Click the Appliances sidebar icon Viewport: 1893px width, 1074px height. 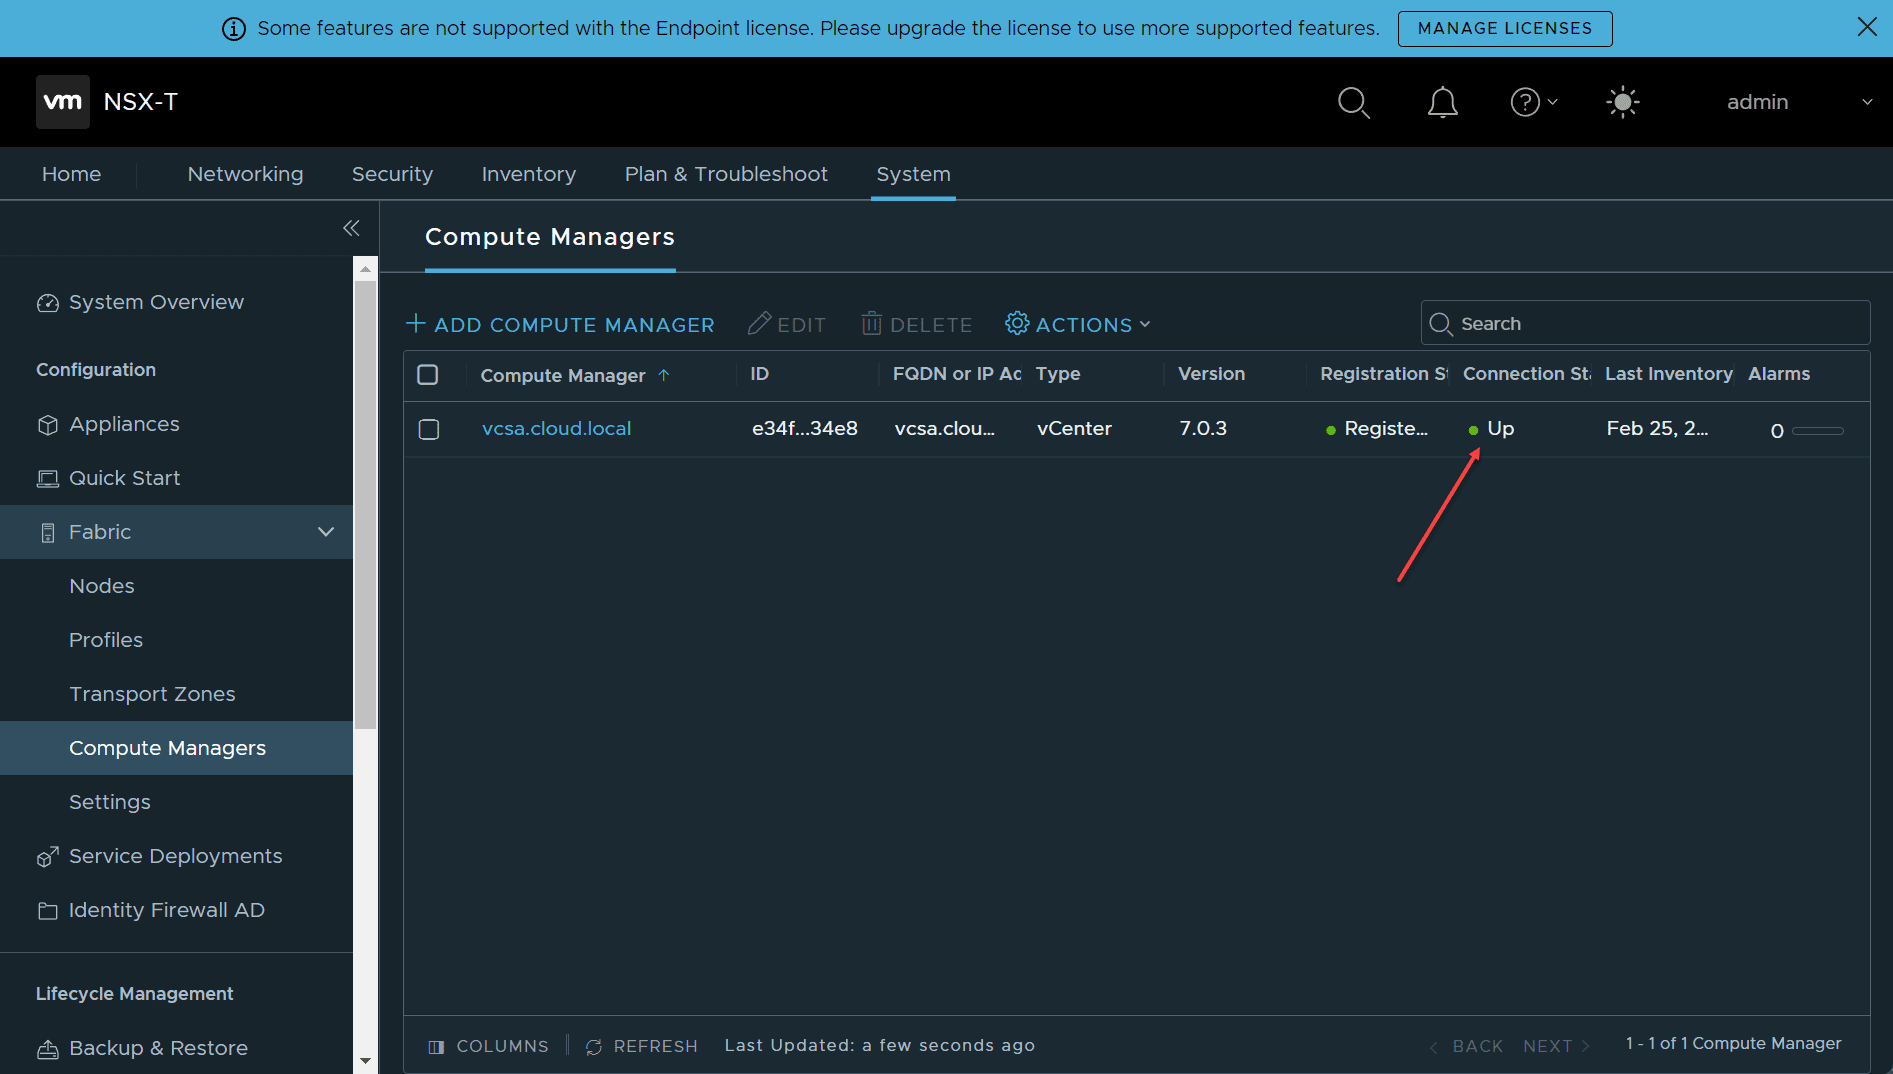point(47,424)
